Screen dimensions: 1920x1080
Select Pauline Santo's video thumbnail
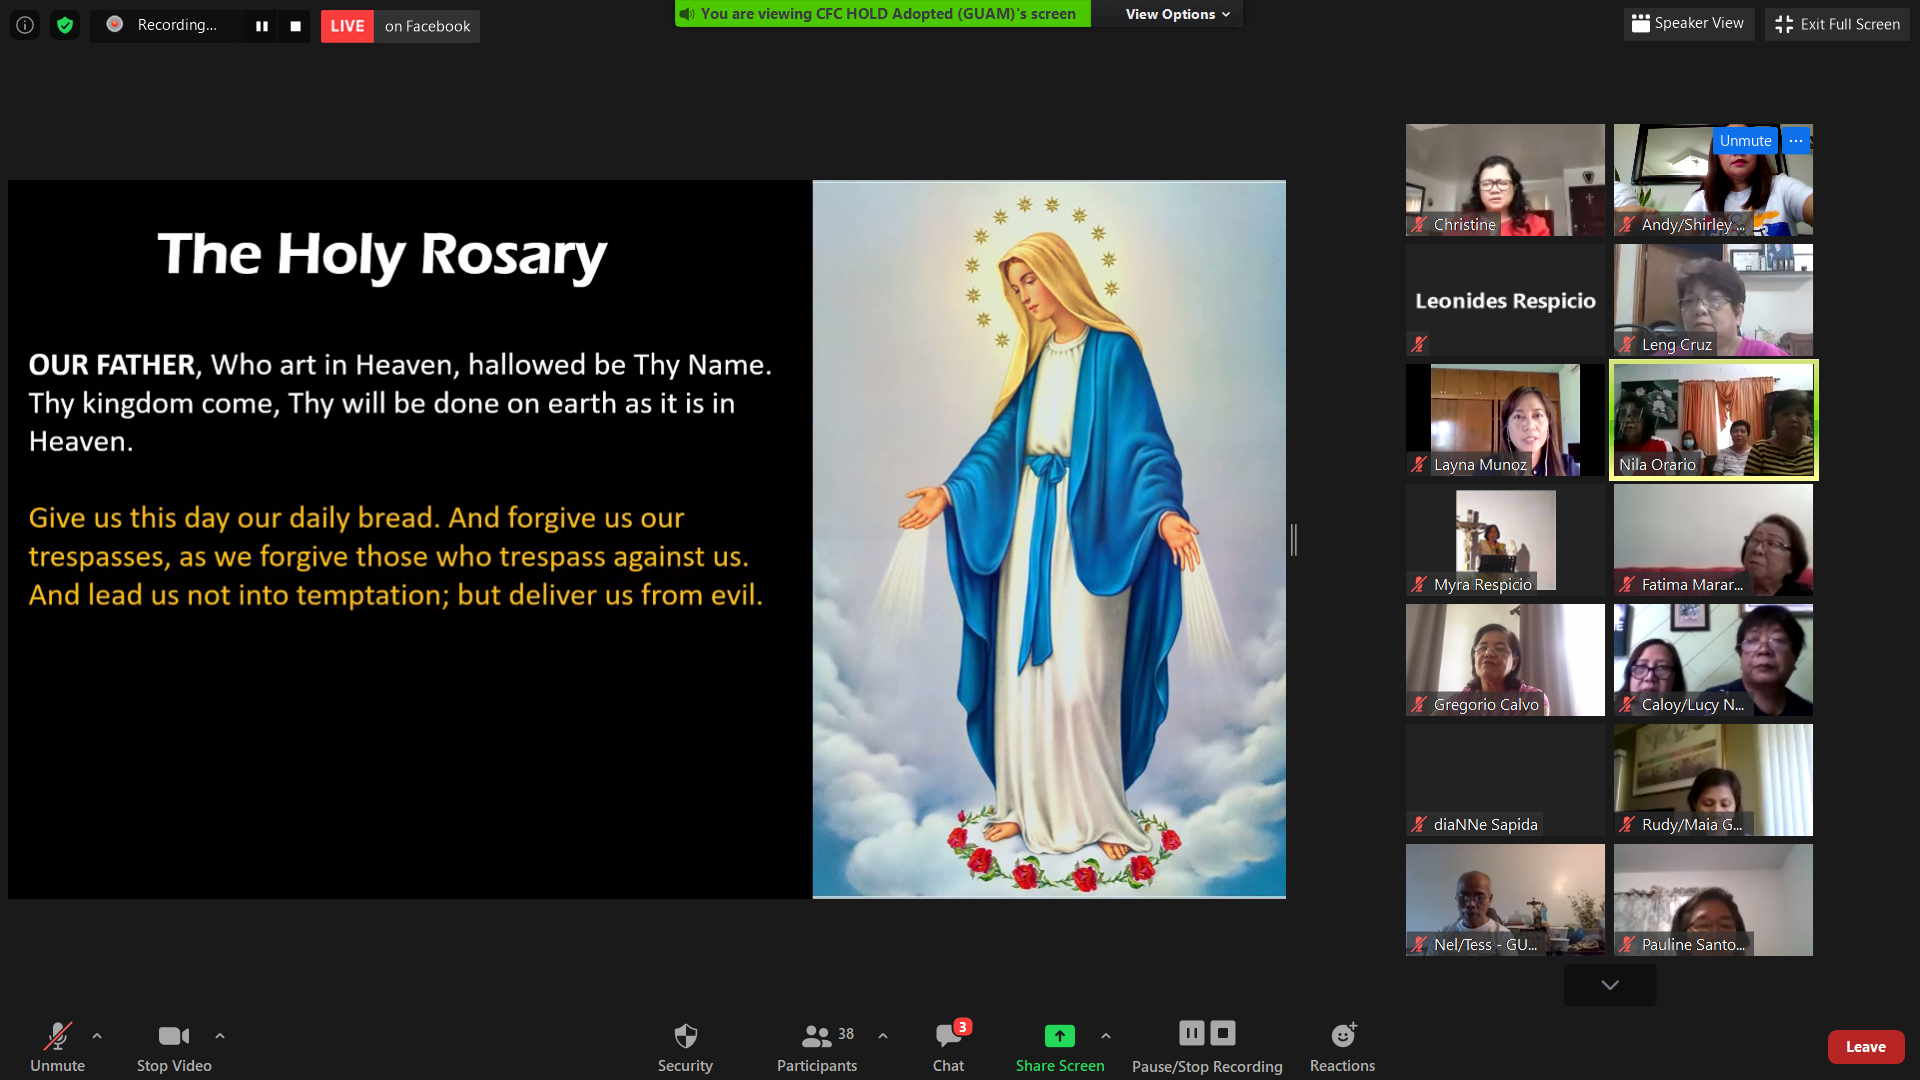pyautogui.click(x=1713, y=900)
